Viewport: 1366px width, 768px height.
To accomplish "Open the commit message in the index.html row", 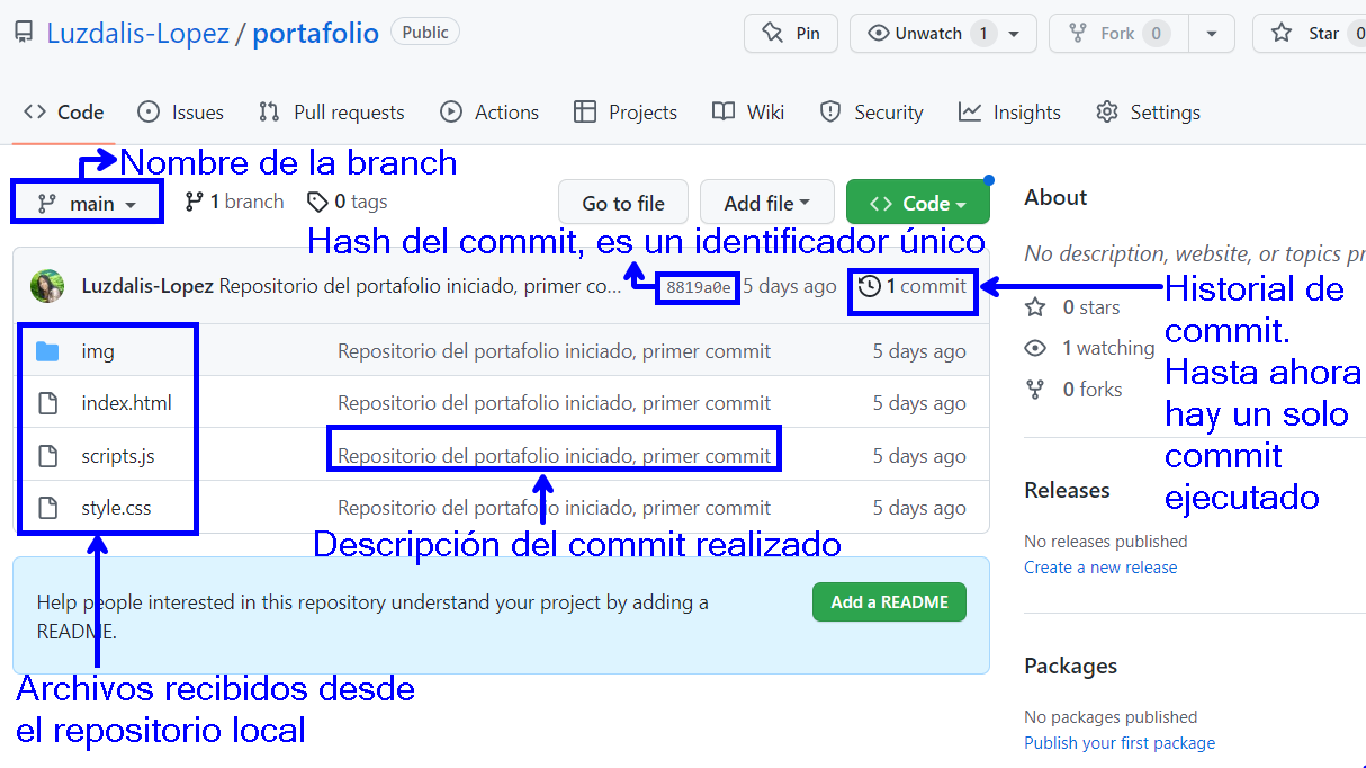I will click(554, 404).
